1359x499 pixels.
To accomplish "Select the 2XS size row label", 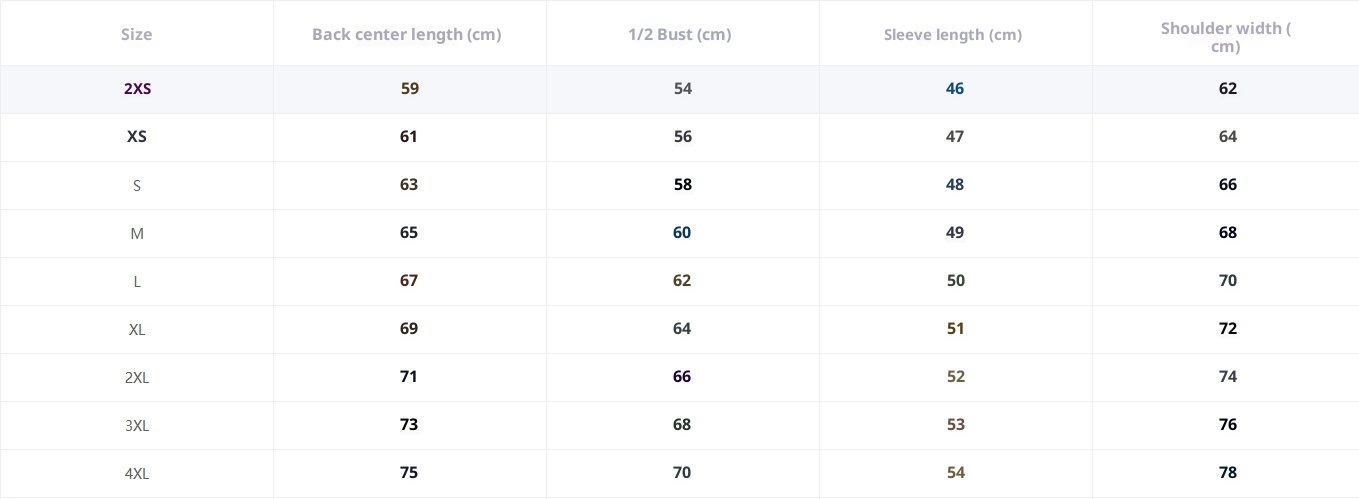I will click(x=138, y=89).
